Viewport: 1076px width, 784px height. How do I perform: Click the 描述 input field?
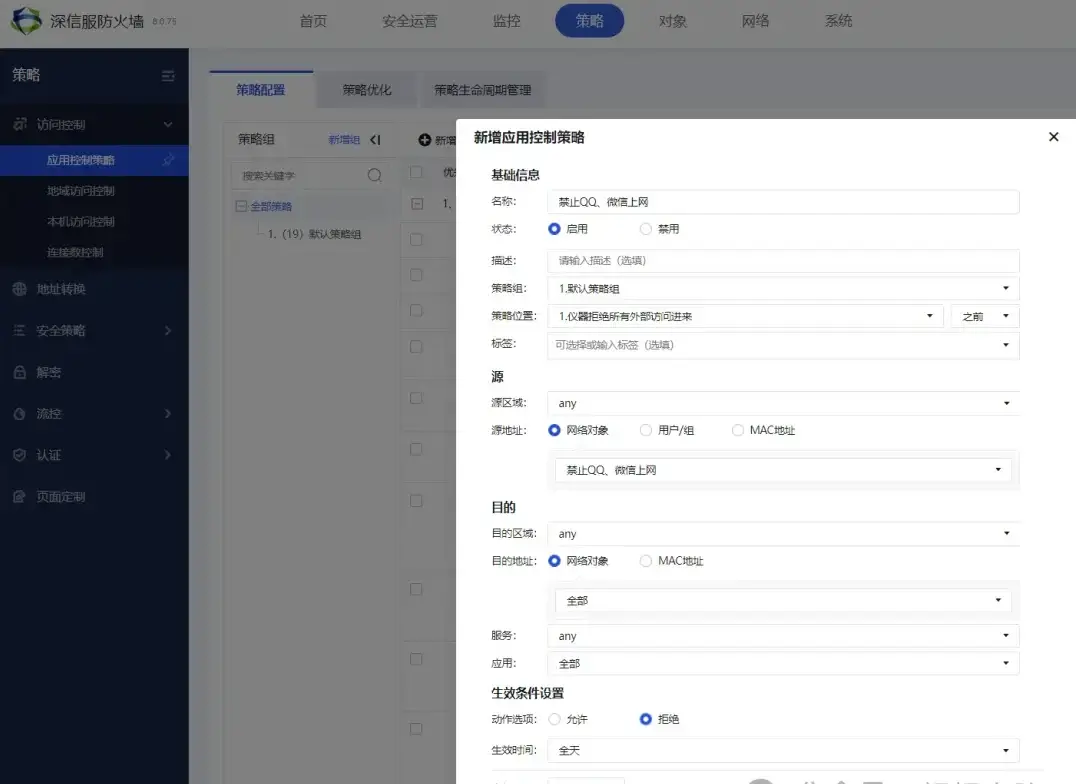[x=783, y=260]
